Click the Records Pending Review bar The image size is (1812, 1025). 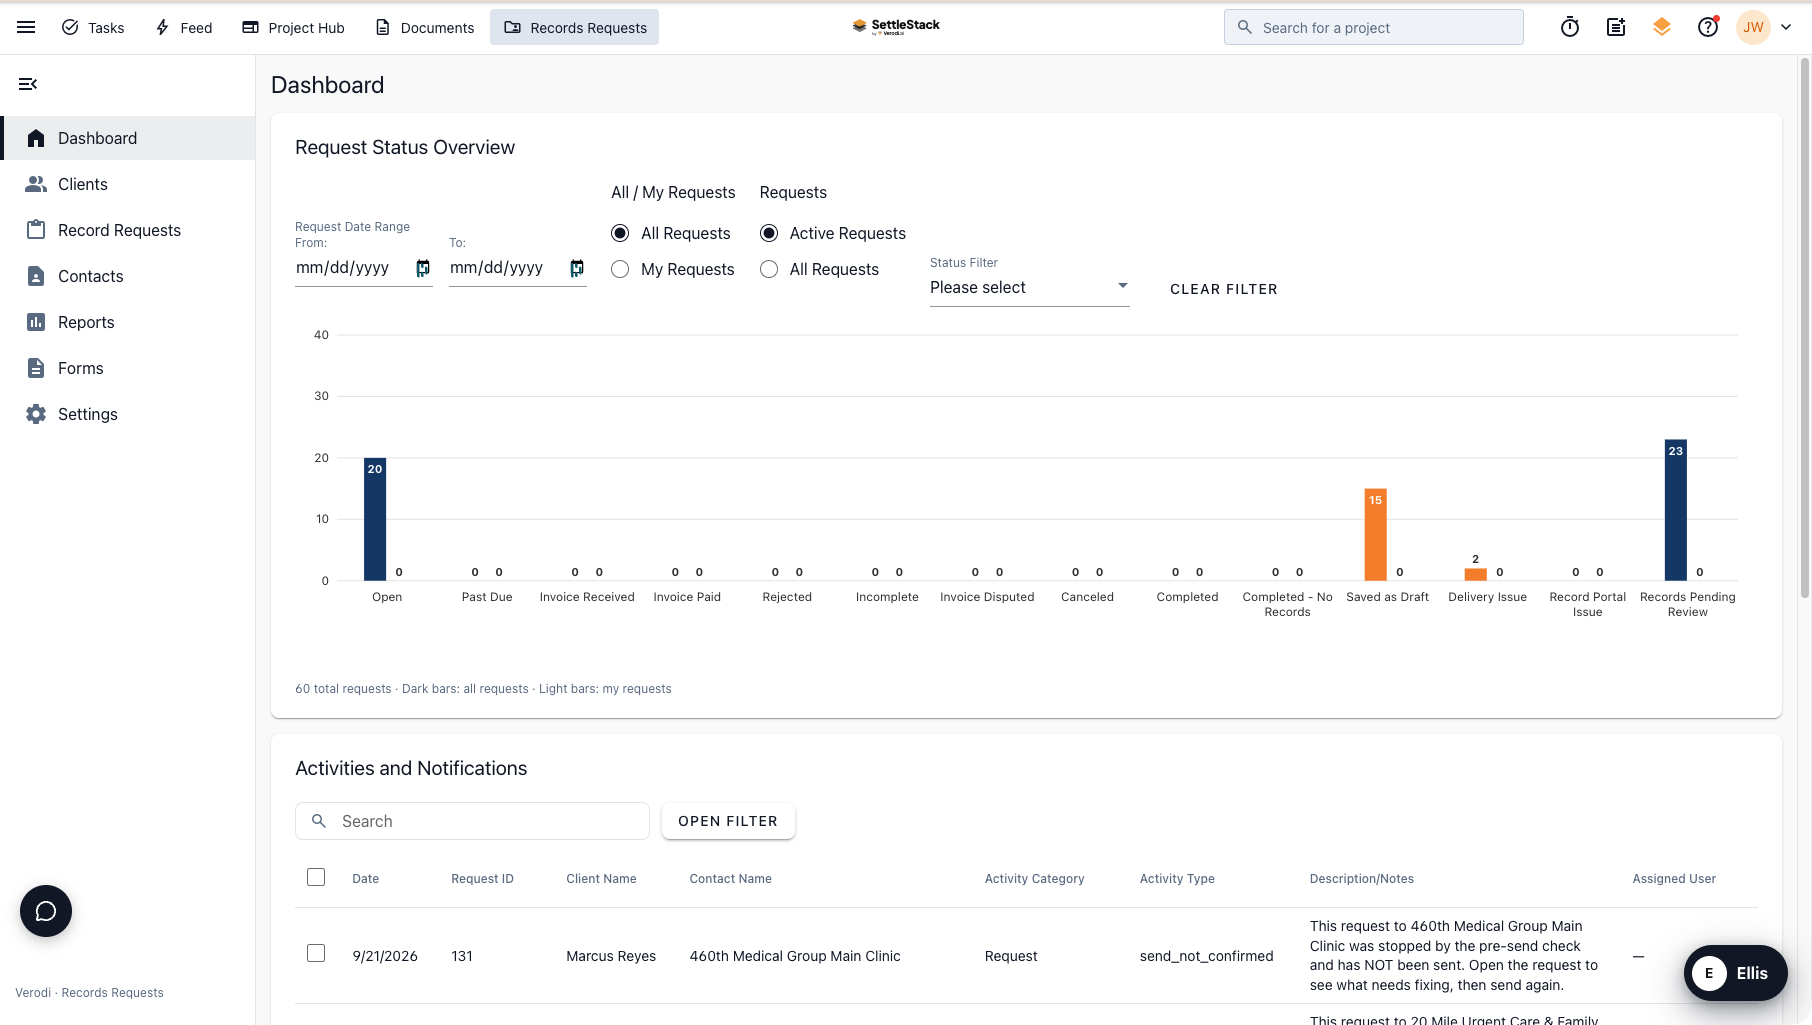point(1676,510)
